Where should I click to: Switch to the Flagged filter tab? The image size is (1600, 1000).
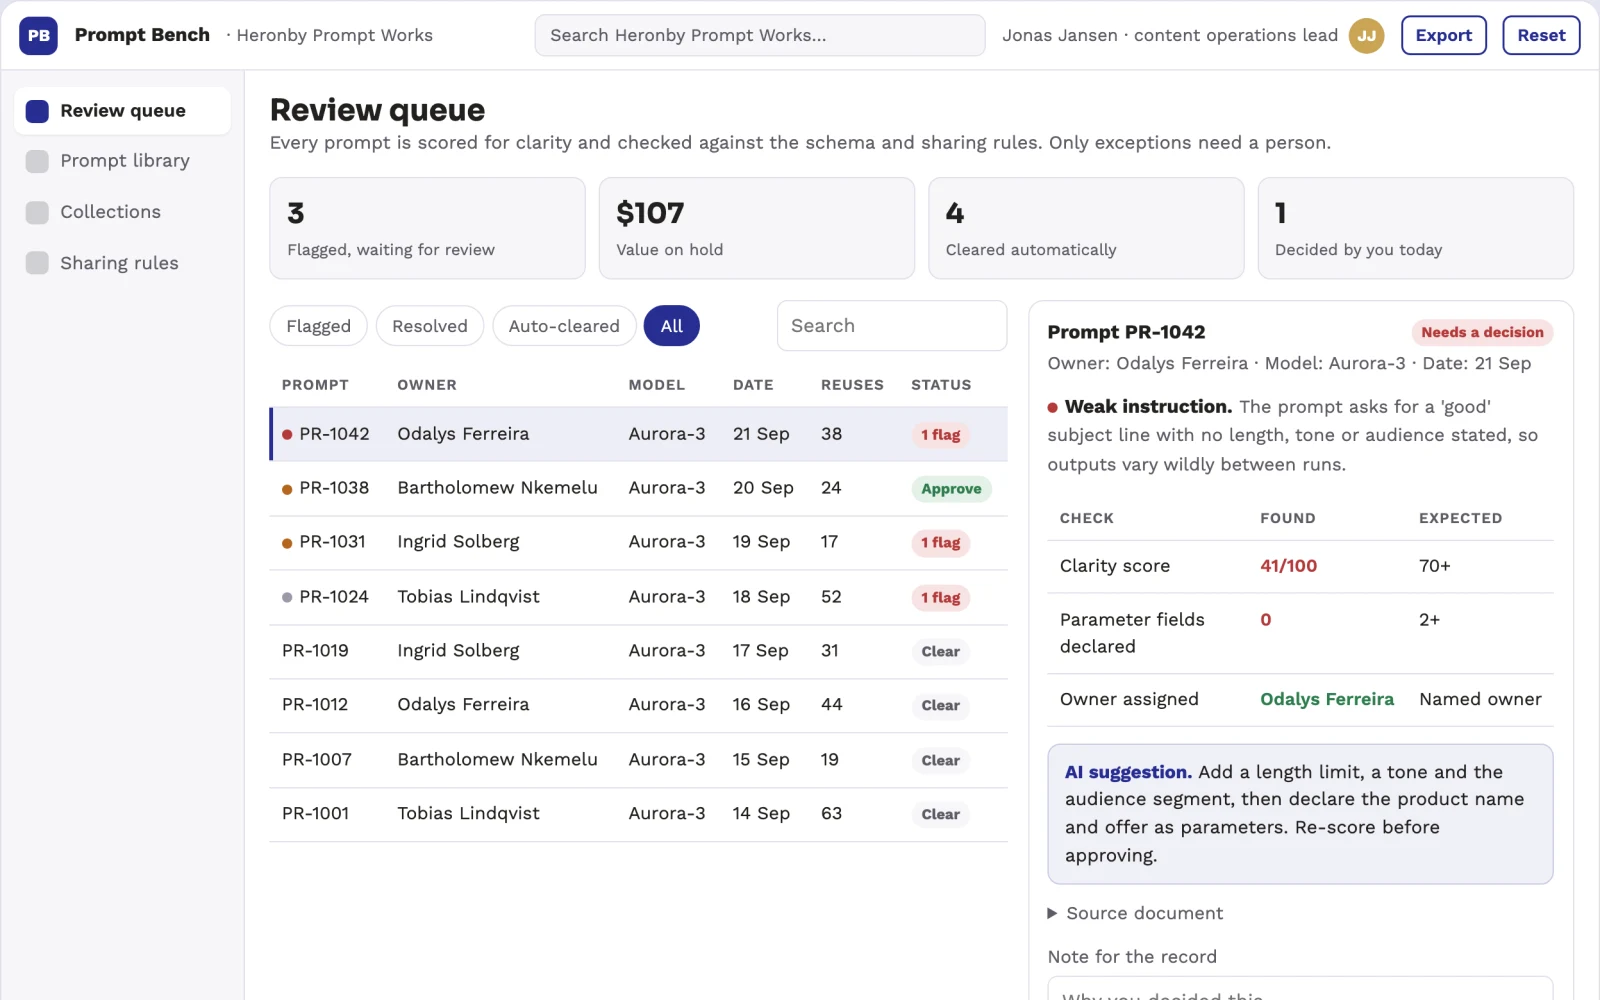tap(318, 326)
